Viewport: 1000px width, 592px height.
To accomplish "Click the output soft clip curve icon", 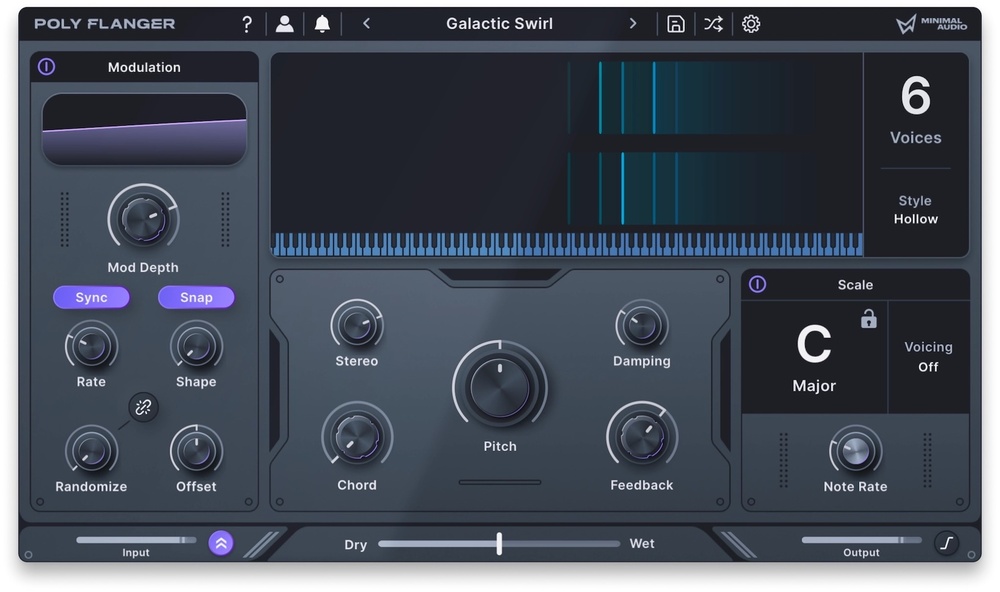I will (x=946, y=543).
